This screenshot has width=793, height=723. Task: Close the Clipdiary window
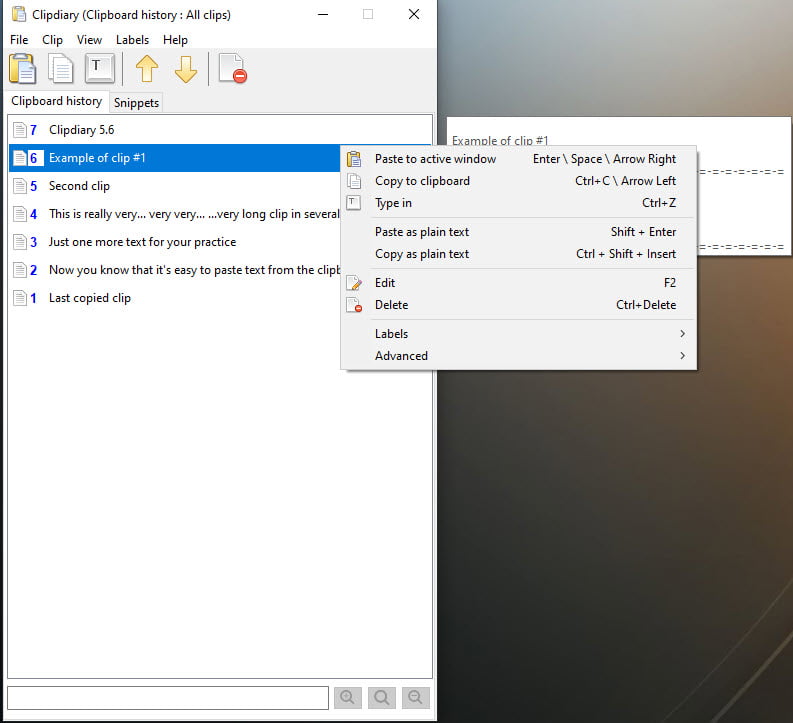point(414,14)
